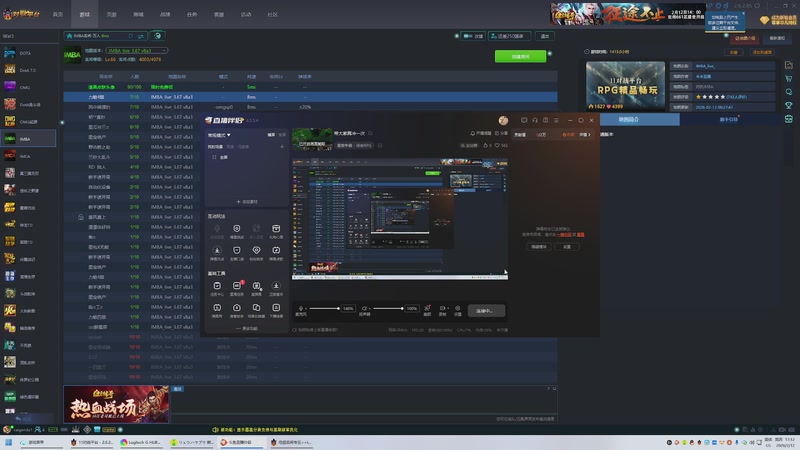800x450 pixels.
Task: Click the RPG精品畅玩 map thumbnail
Action: click(625, 85)
